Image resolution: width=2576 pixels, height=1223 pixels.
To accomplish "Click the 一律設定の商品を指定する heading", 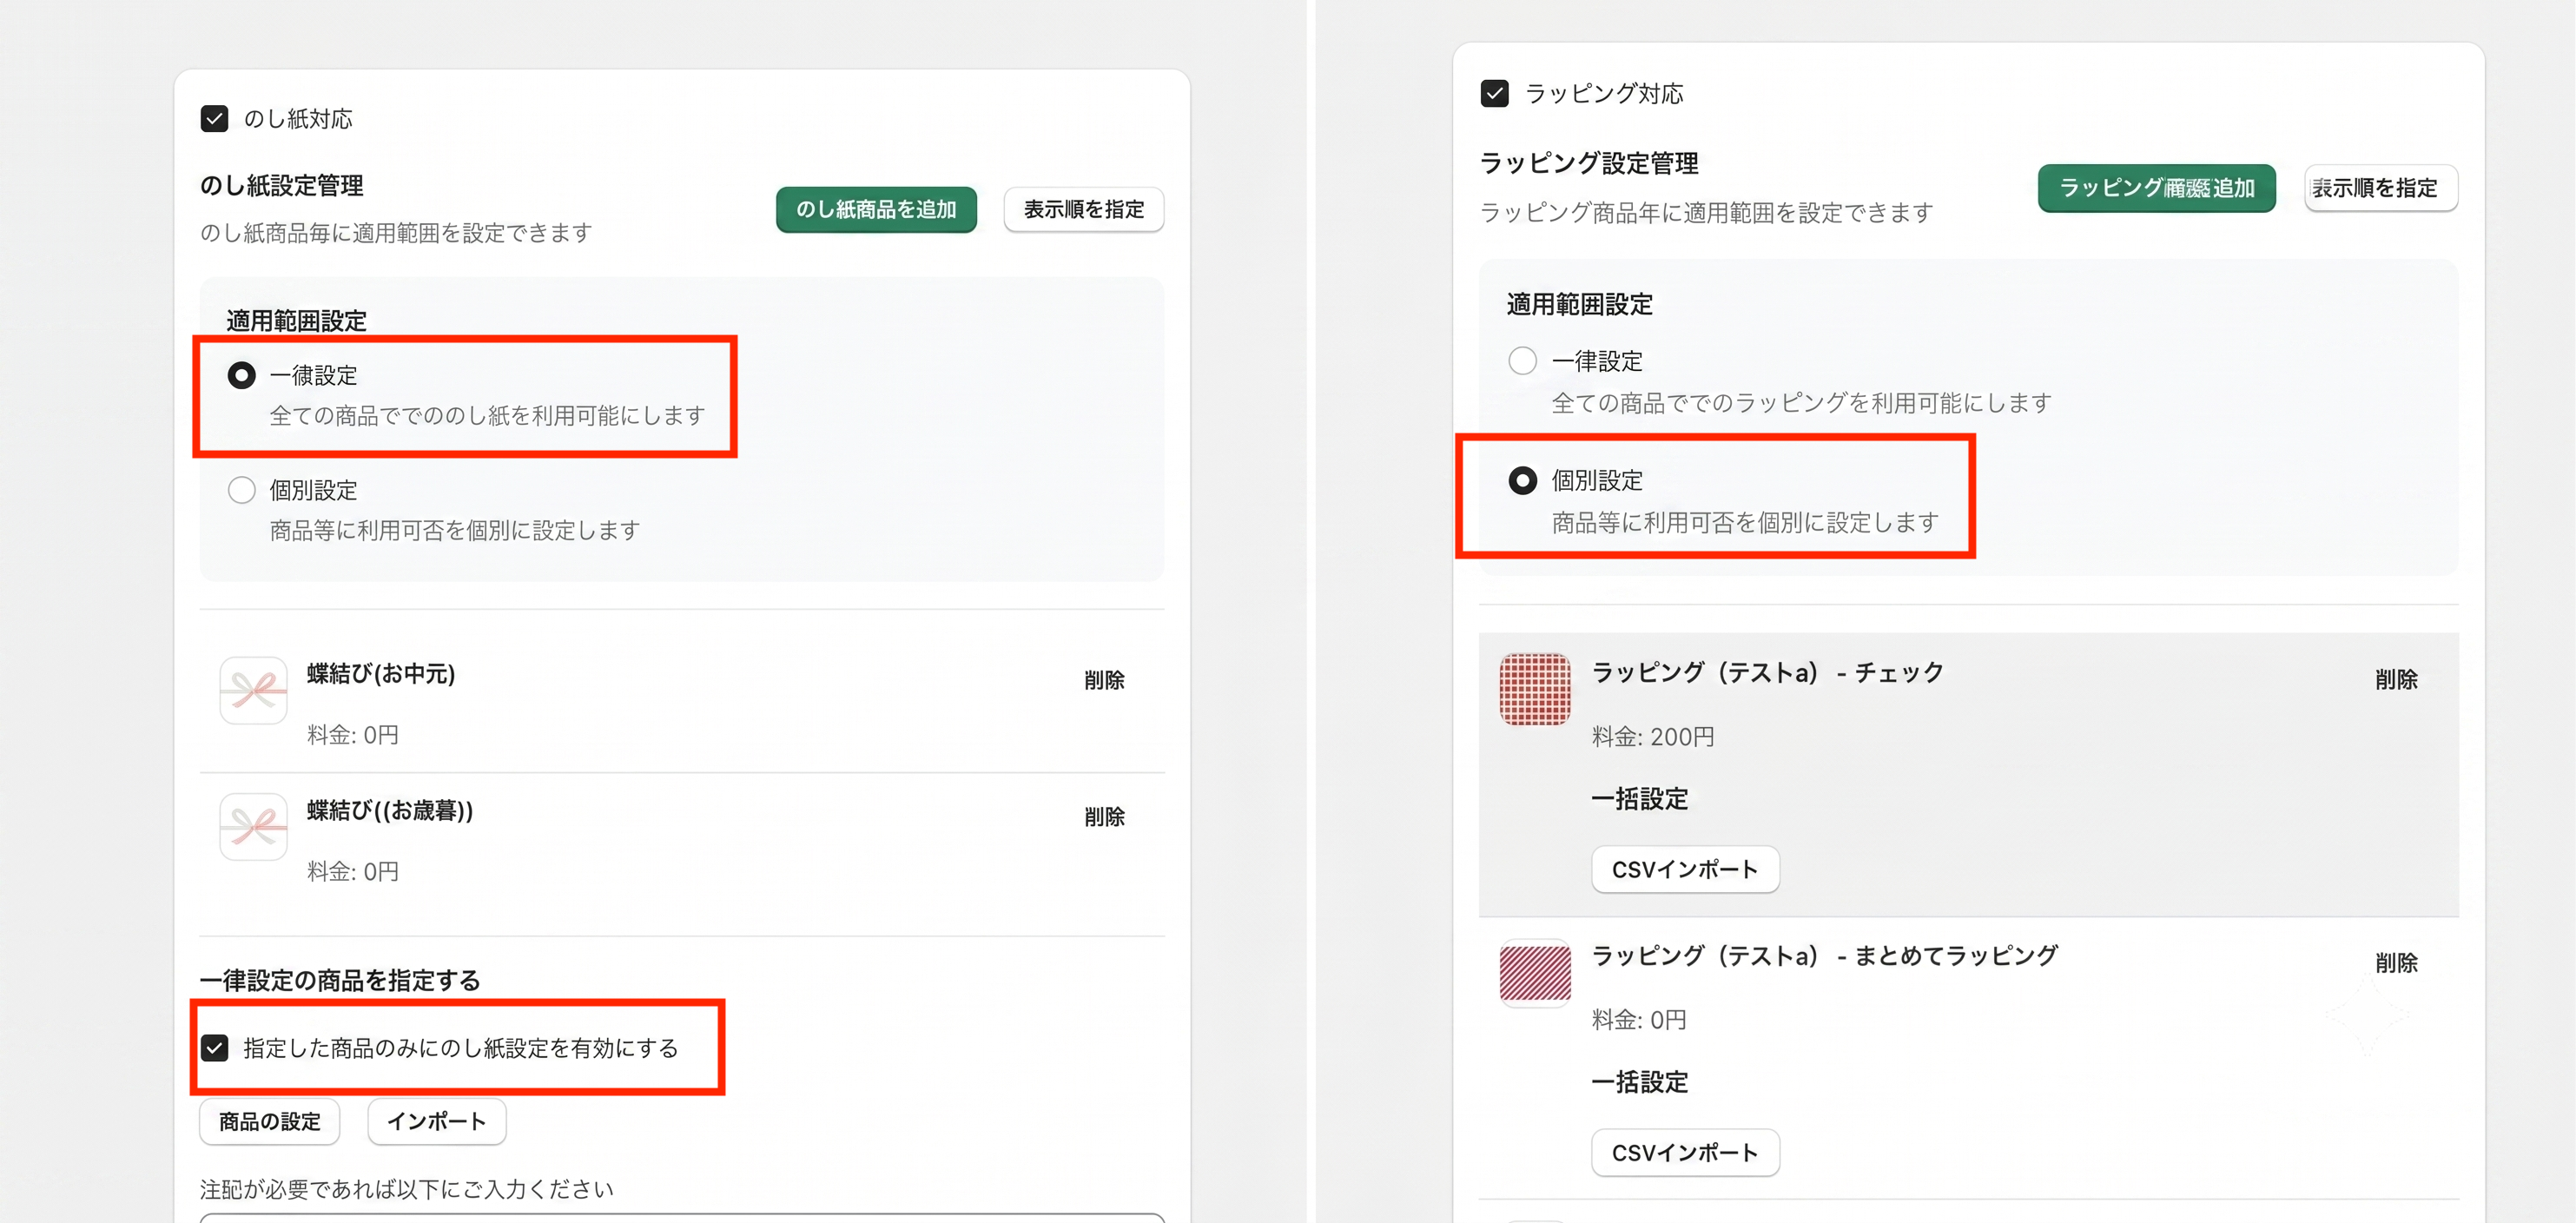I will (x=340, y=980).
